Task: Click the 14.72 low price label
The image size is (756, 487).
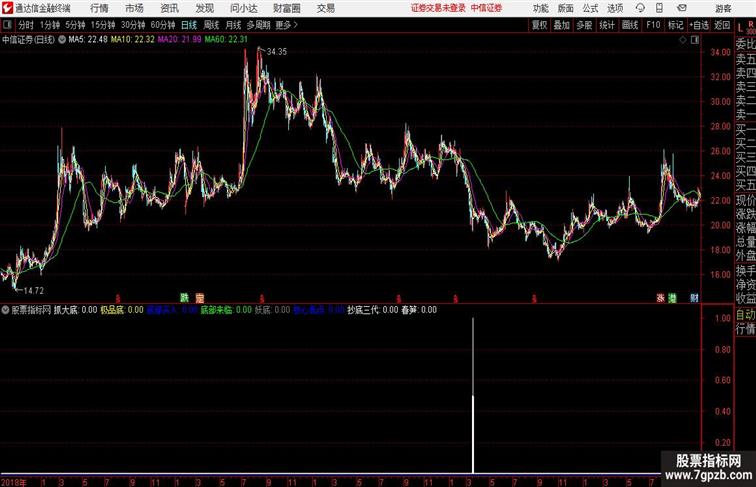Action: [x=33, y=291]
